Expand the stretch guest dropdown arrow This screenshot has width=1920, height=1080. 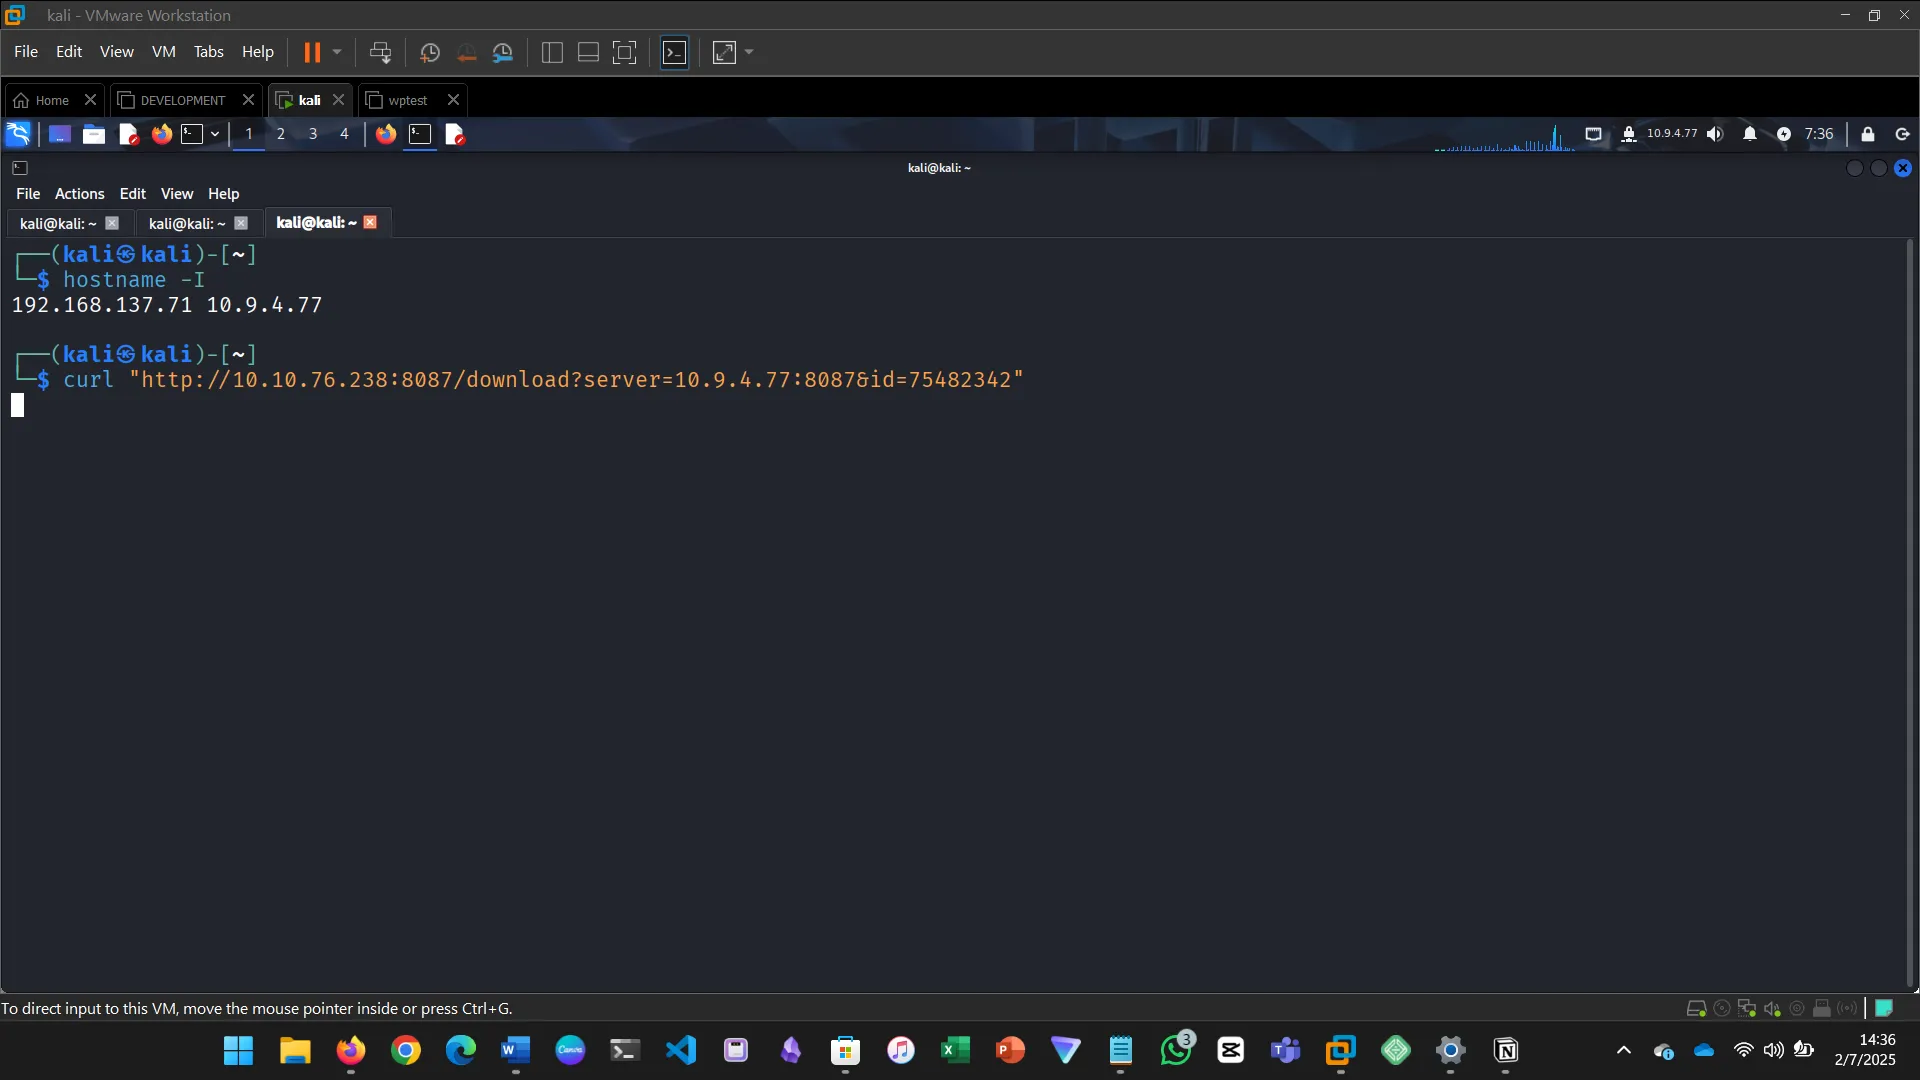point(749,52)
